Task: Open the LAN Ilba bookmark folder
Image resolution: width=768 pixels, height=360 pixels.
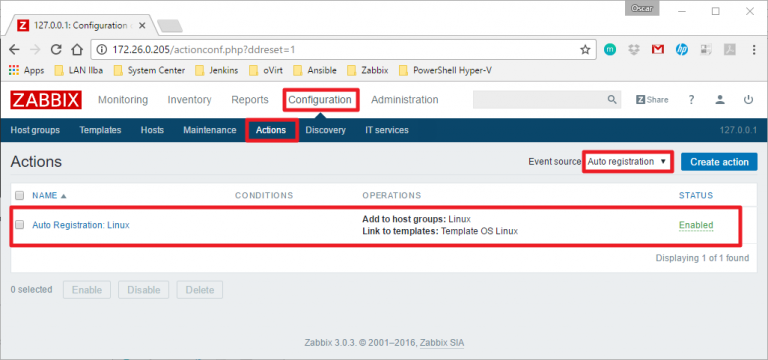Action: coord(78,71)
